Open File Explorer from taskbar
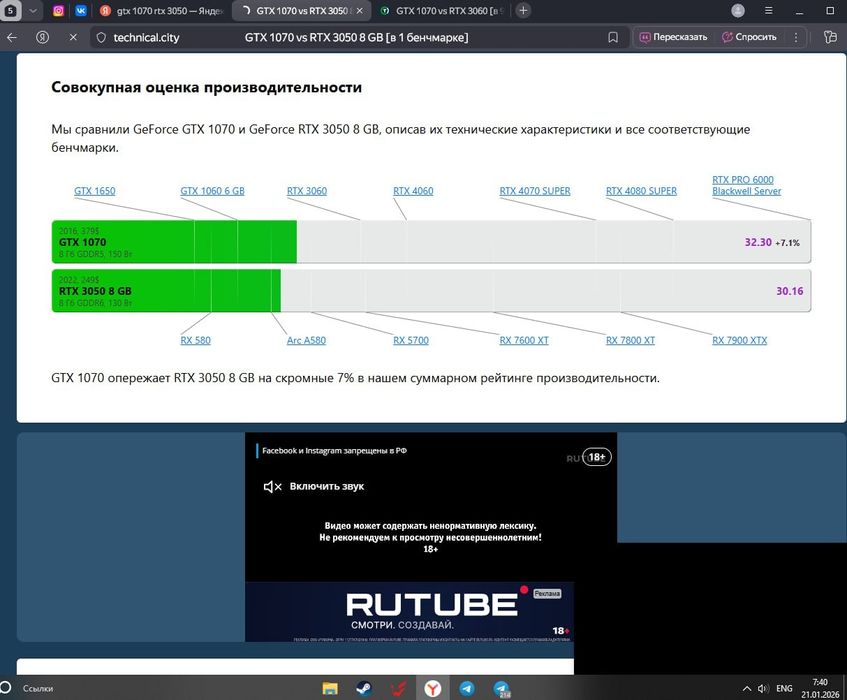This screenshot has height=700, width=847. 330,688
